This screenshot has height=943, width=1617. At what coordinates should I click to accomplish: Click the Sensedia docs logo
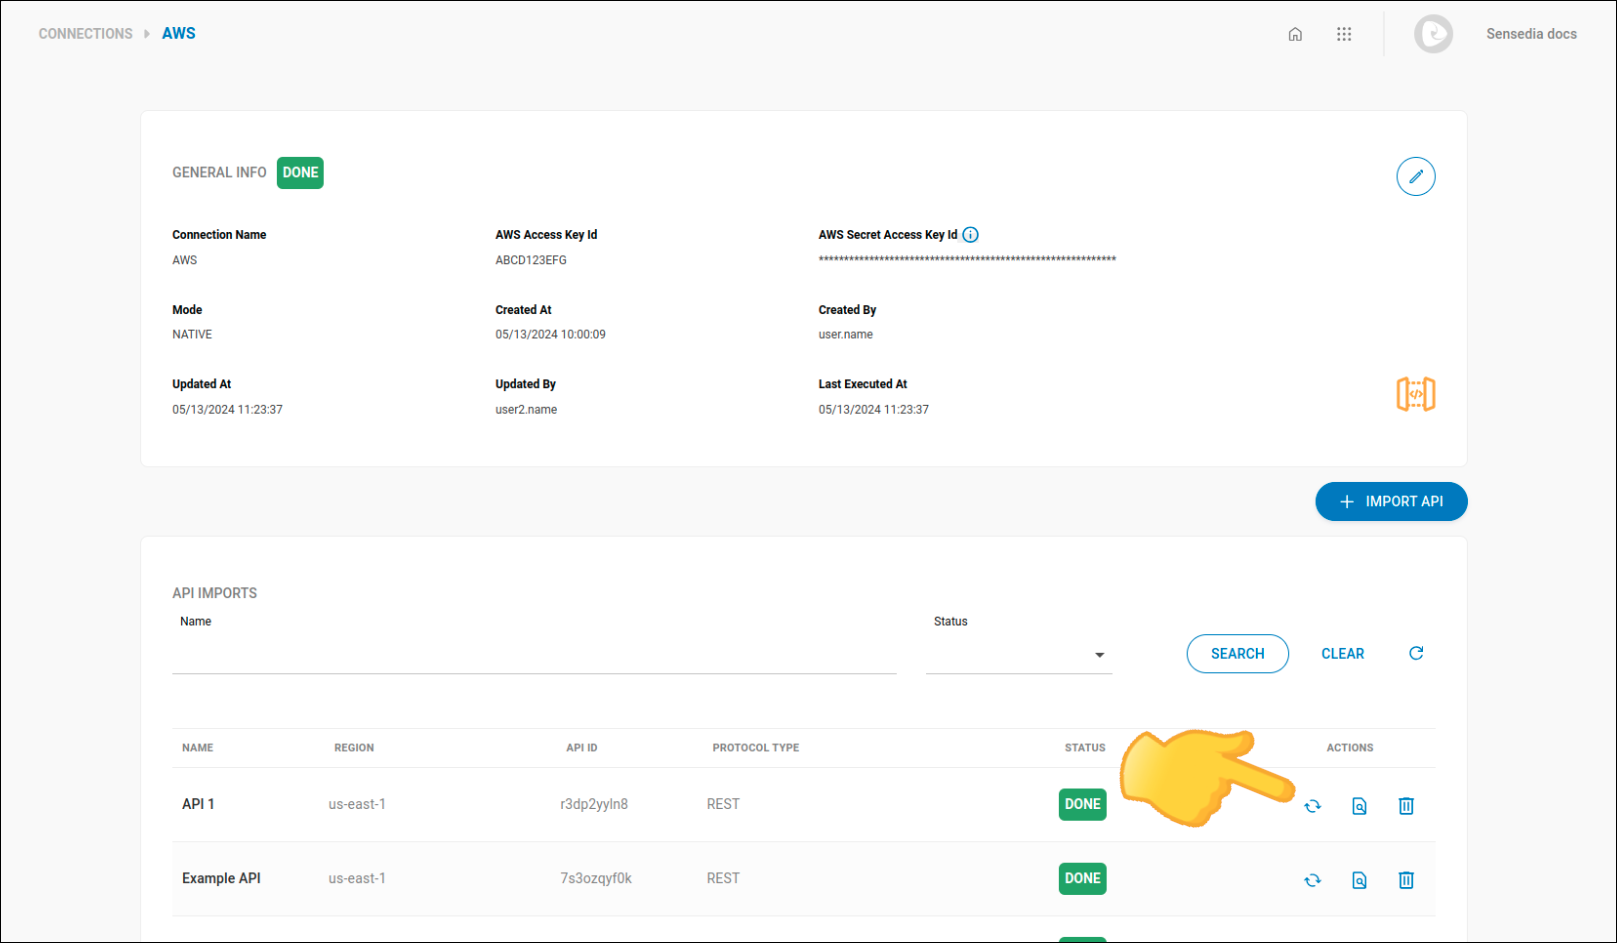click(1434, 33)
